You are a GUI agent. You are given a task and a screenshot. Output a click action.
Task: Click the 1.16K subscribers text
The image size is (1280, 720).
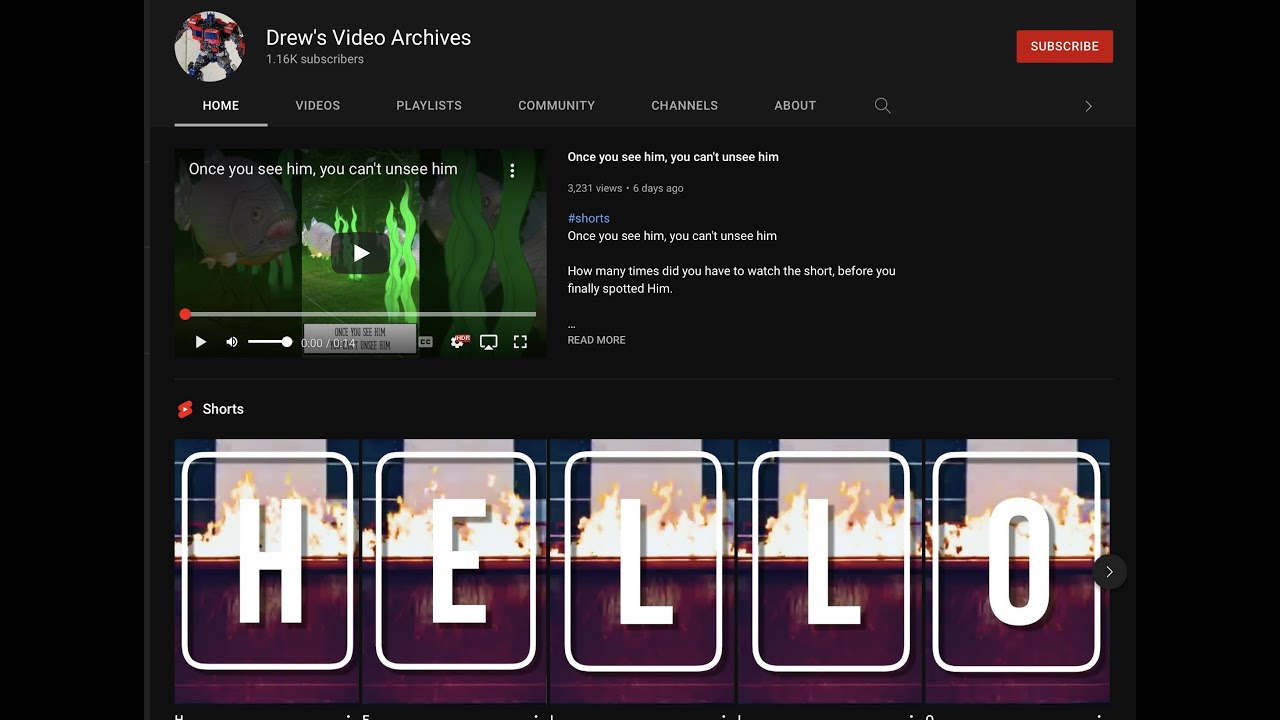(x=315, y=59)
